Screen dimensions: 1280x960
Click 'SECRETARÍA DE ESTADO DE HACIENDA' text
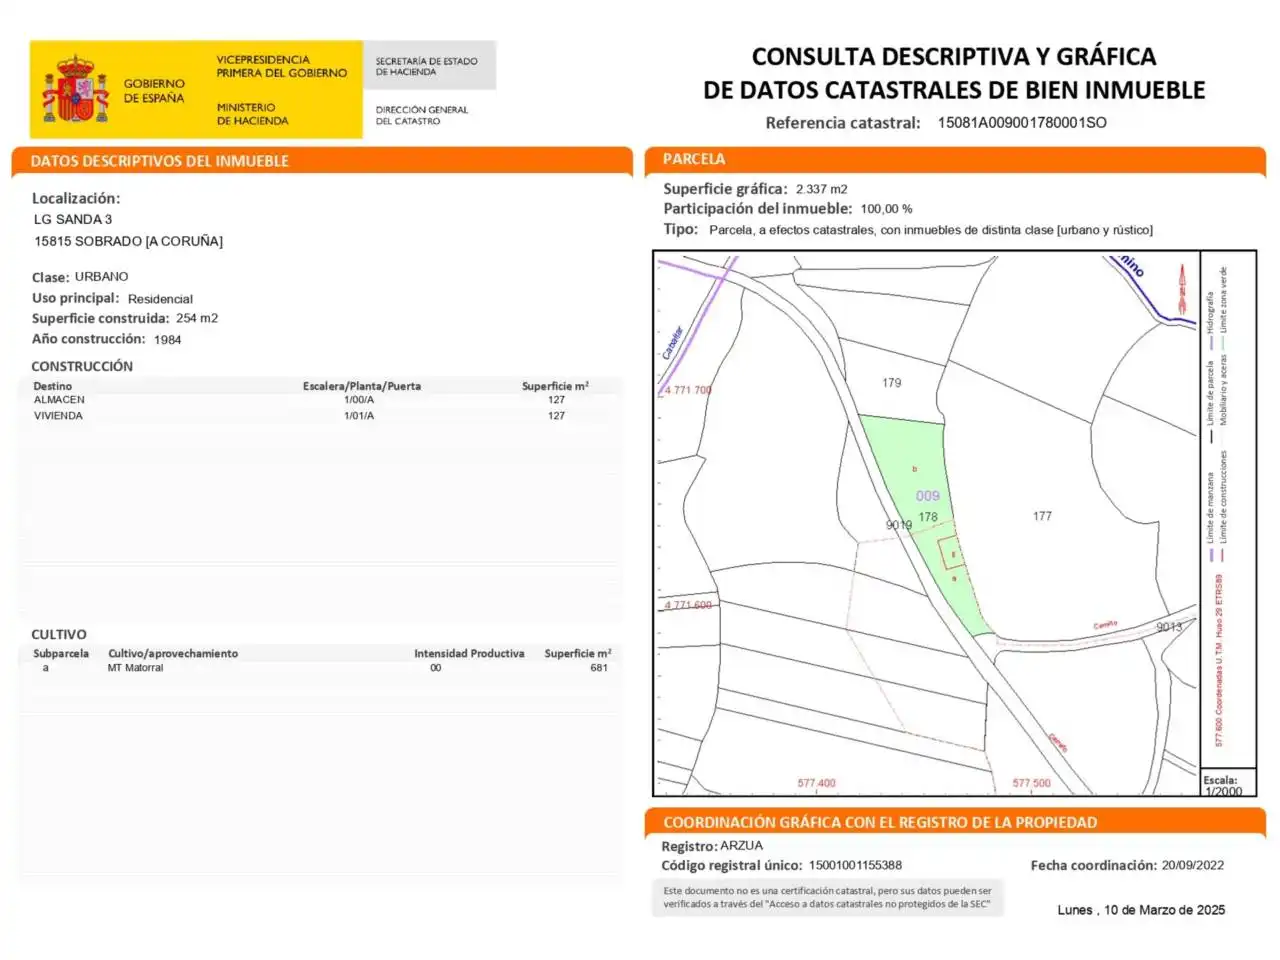(x=426, y=66)
